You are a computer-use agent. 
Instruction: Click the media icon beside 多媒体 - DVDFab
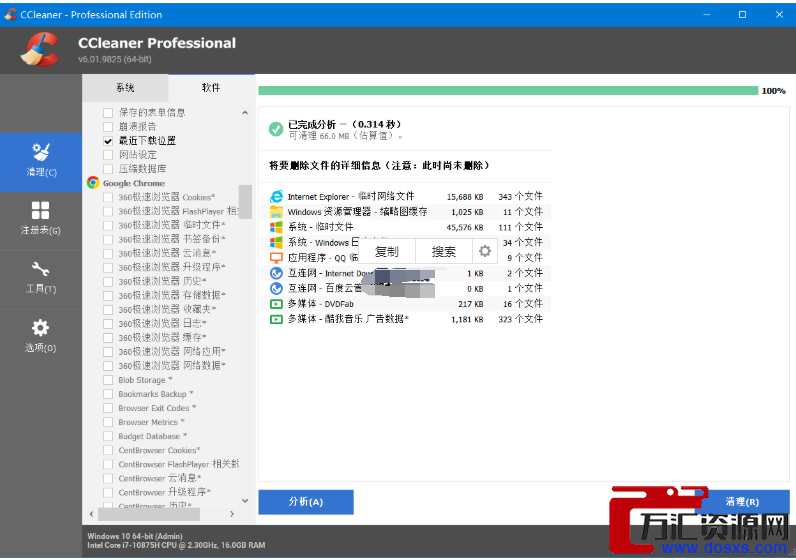pos(276,304)
